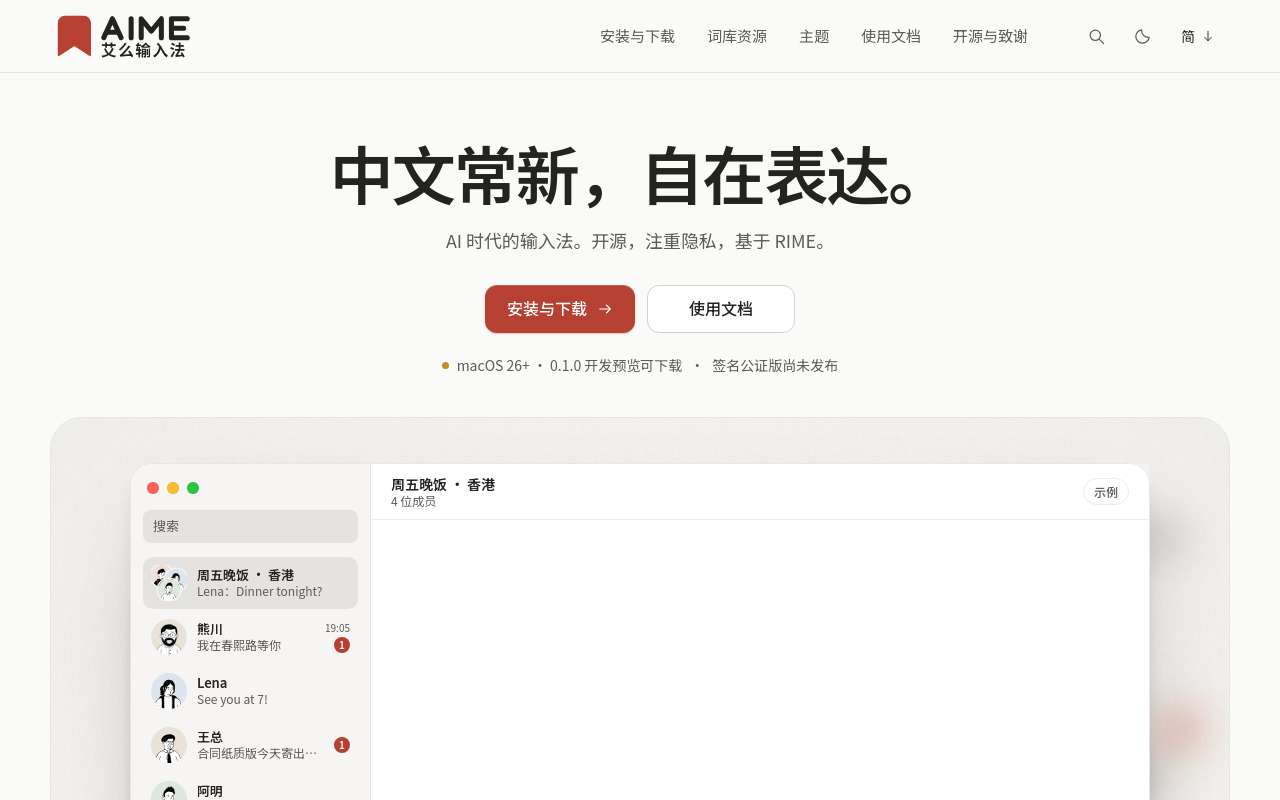Viewport: 1280px width, 800px height.
Task: Click the red 安装与下载 button
Action: coord(560,309)
